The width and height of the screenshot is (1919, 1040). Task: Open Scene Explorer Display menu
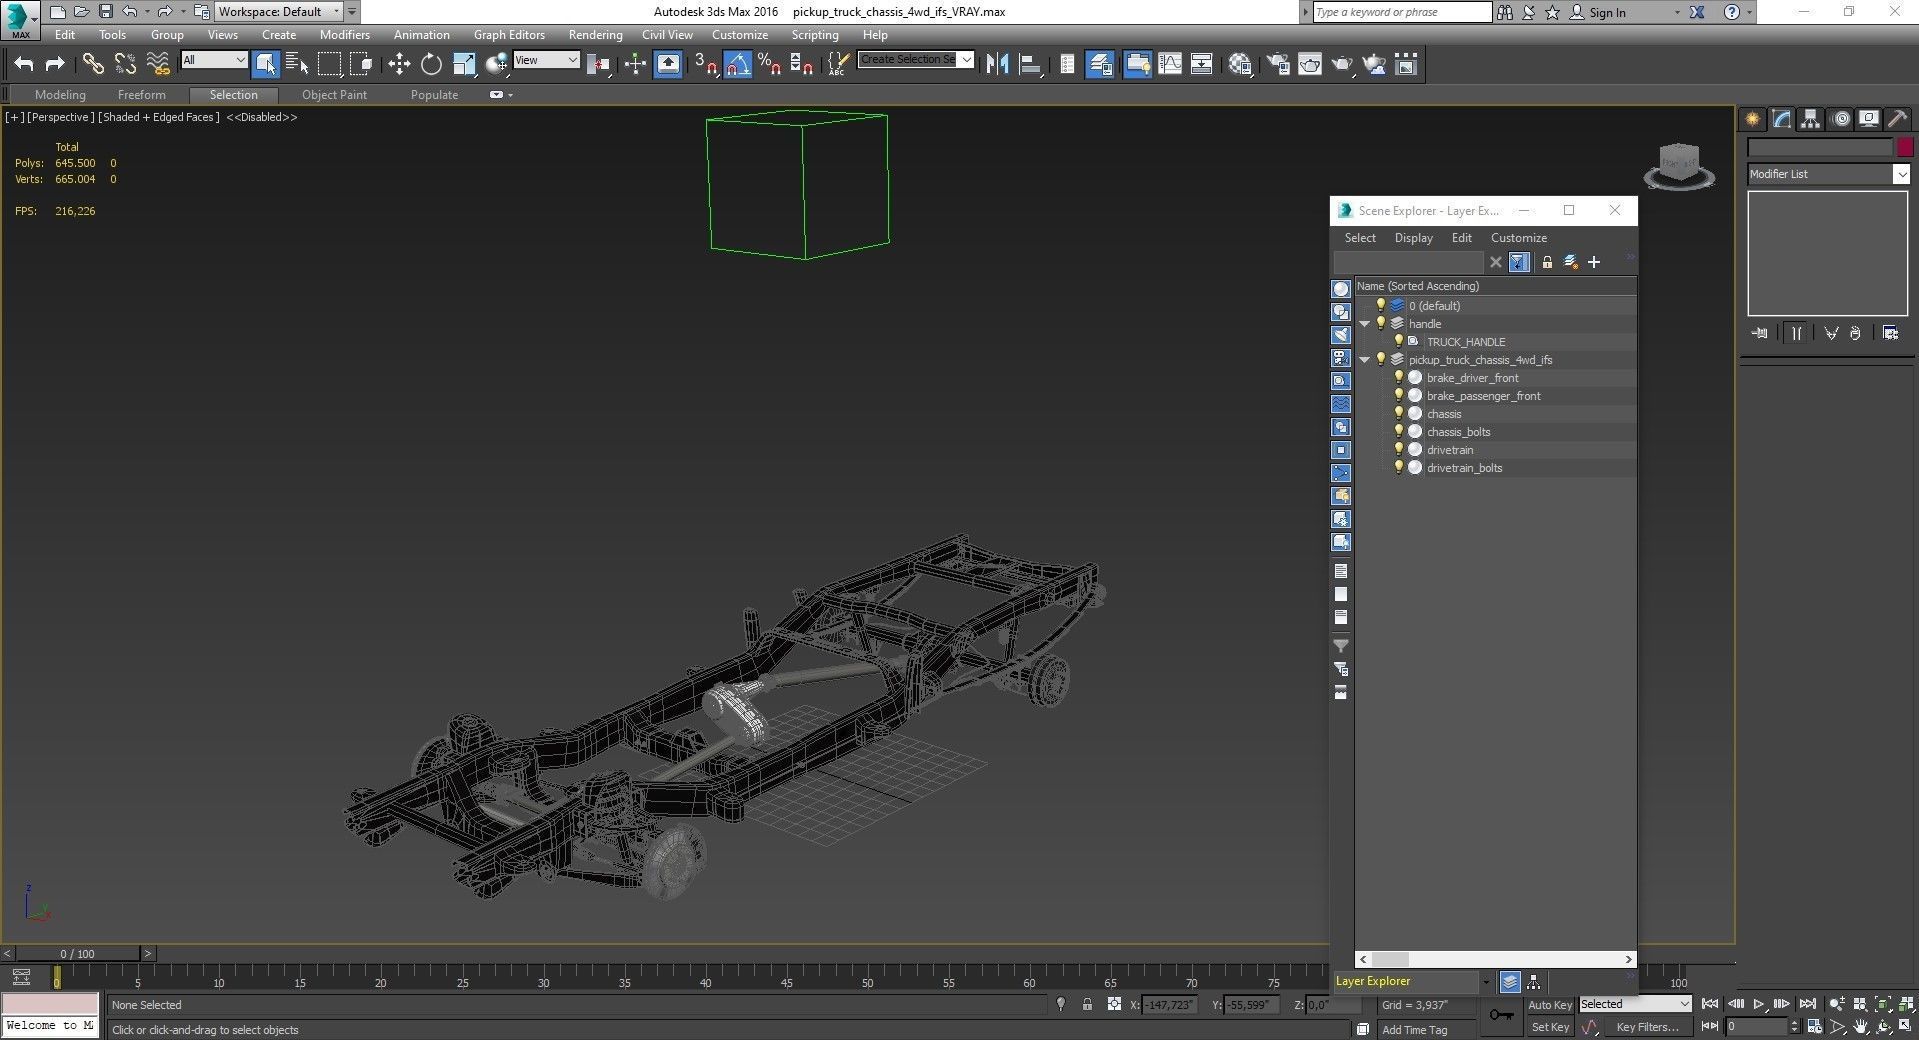point(1413,238)
